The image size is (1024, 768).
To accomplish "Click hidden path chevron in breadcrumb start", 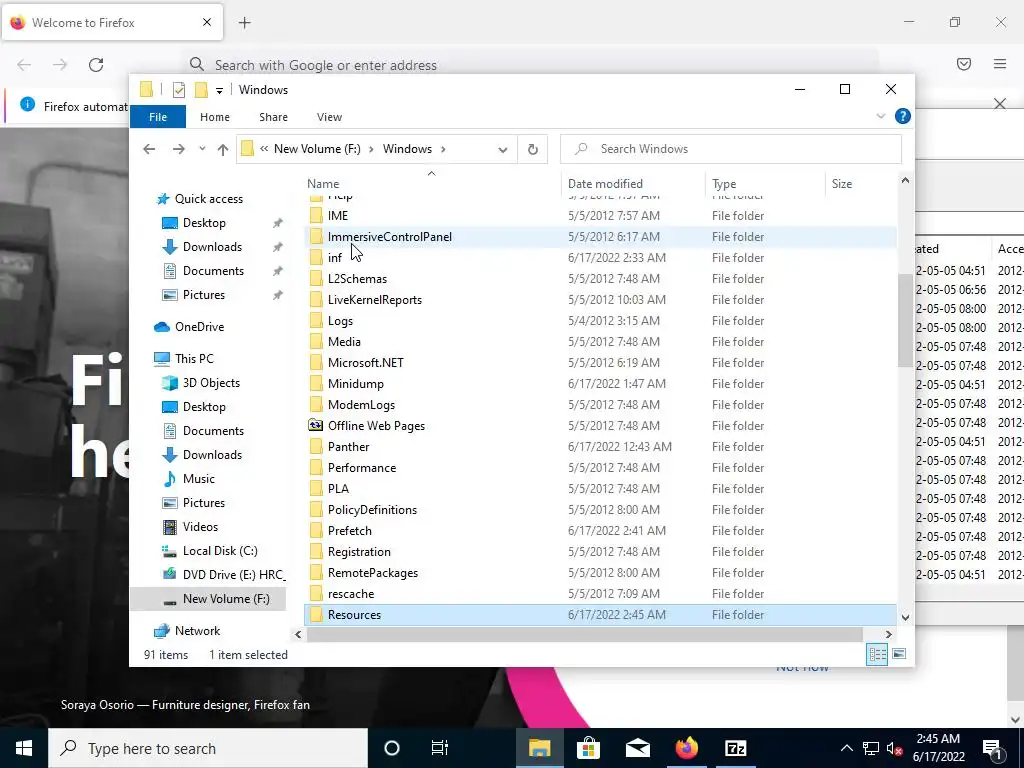I will 264,149.
